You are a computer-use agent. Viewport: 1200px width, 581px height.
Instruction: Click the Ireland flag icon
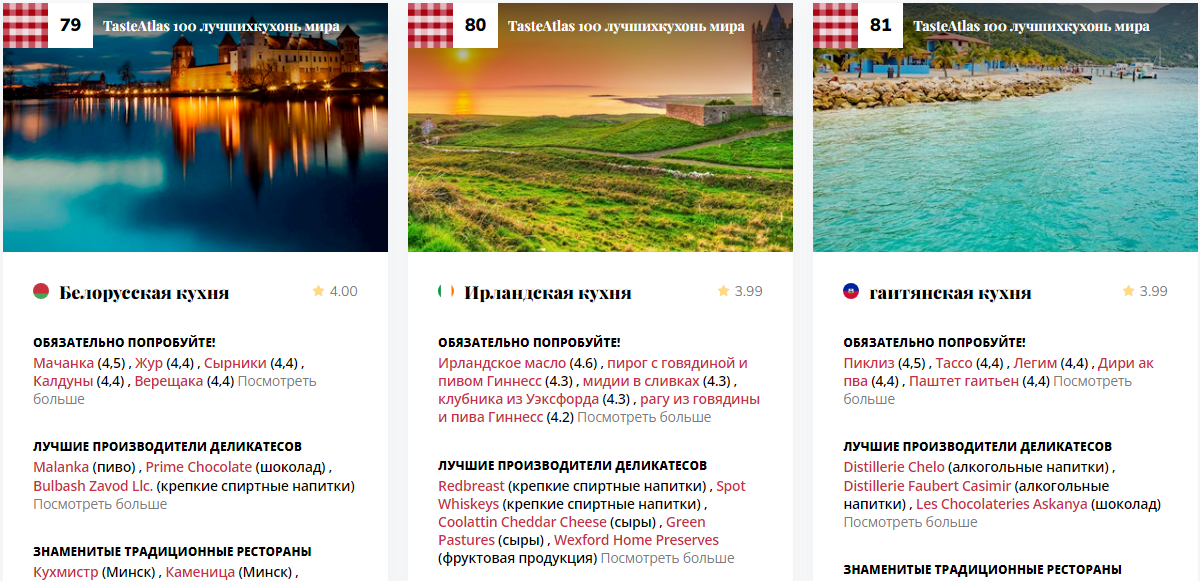click(x=446, y=292)
